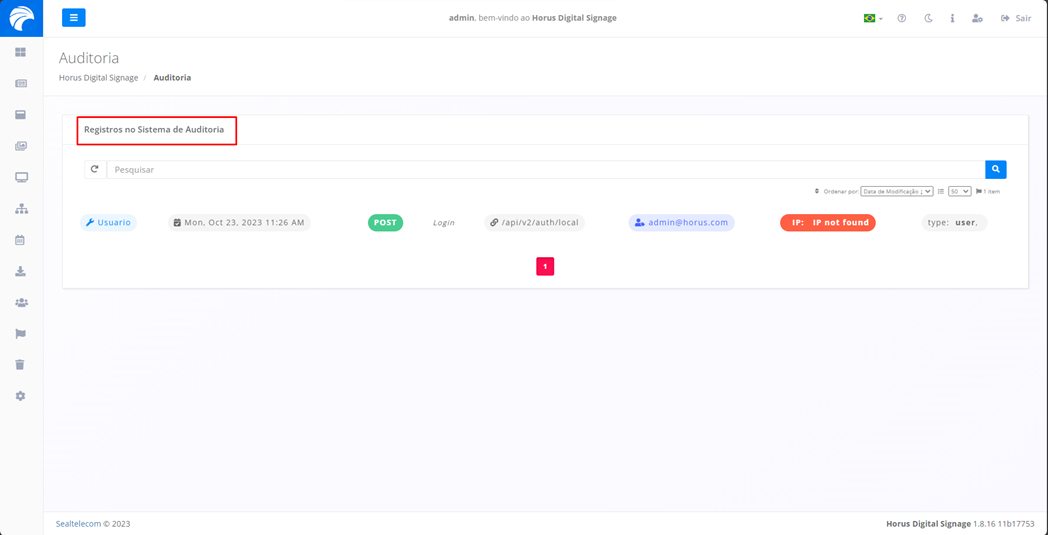Open the monitor screens icon in sidebar

[x=21, y=178]
